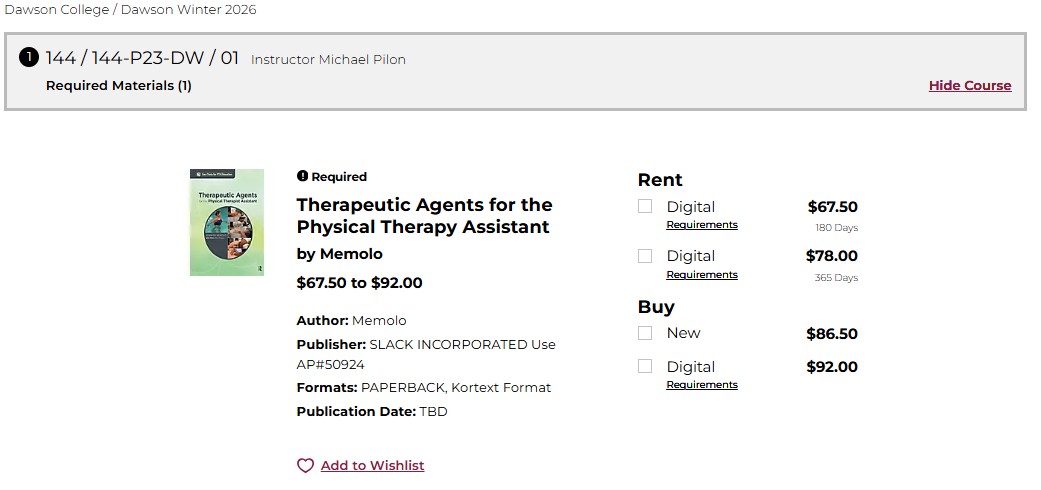Click the heart wishlist icon
Viewport: 1041px width, 490px height.
coord(305,466)
